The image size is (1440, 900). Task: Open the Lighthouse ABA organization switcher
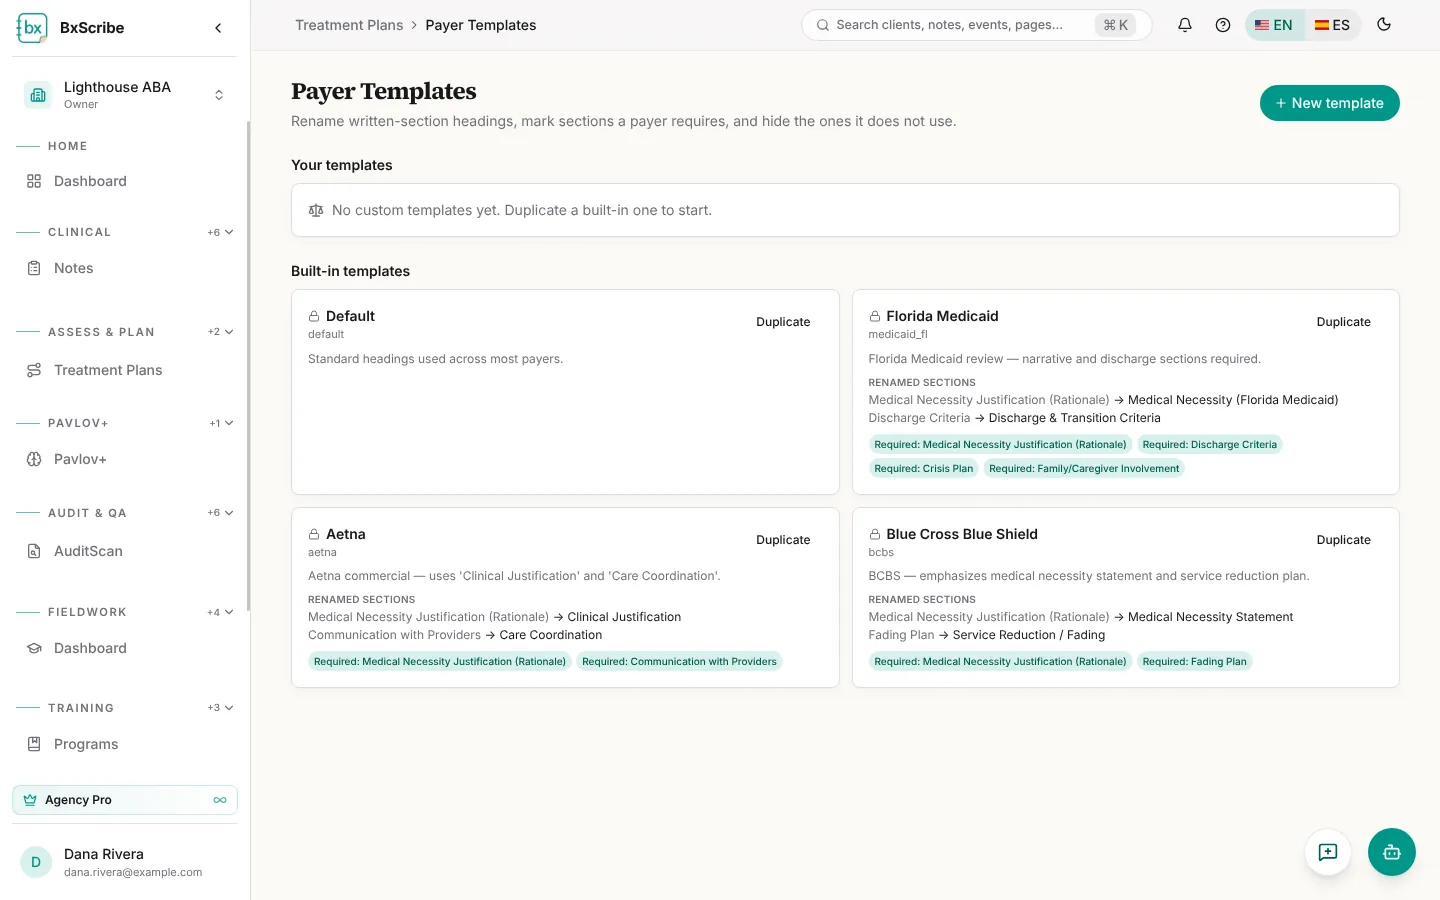pos(125,95)
